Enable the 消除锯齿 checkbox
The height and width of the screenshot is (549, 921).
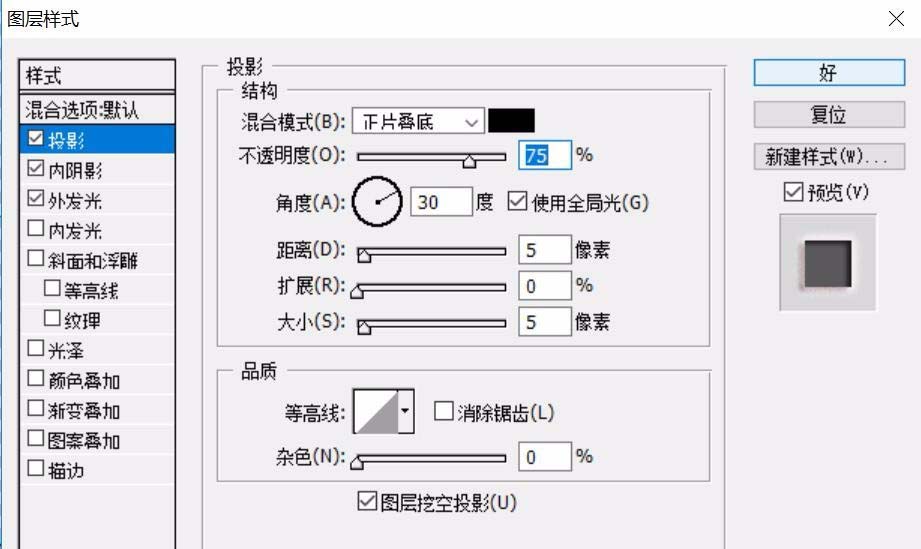443,412
